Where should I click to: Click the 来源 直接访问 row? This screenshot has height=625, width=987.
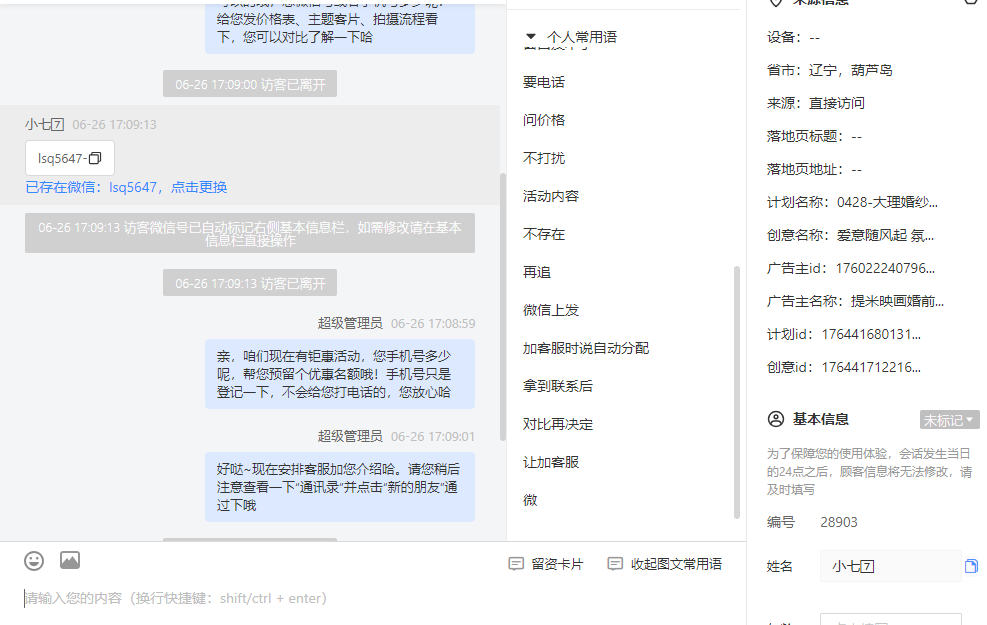[x=816, y=103]
